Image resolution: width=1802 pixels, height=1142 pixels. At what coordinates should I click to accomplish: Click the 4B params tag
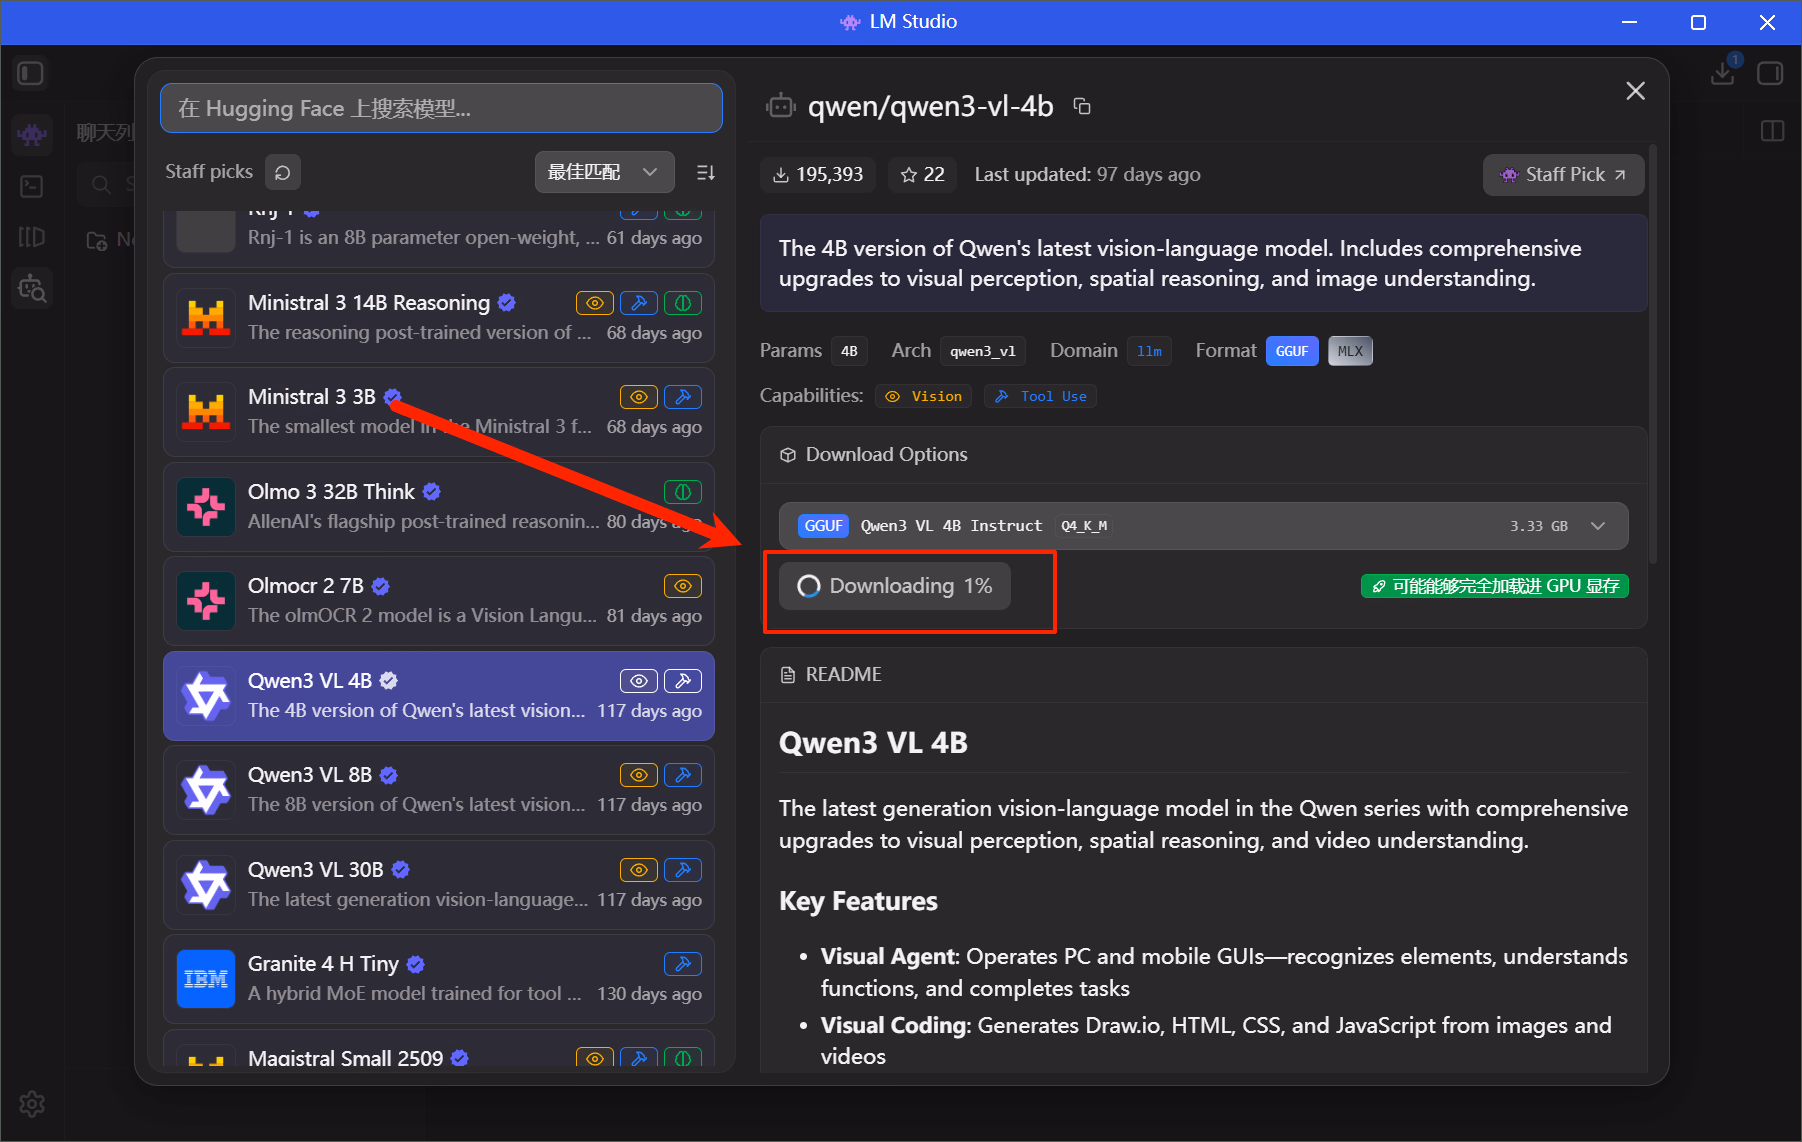click(849, 351)
